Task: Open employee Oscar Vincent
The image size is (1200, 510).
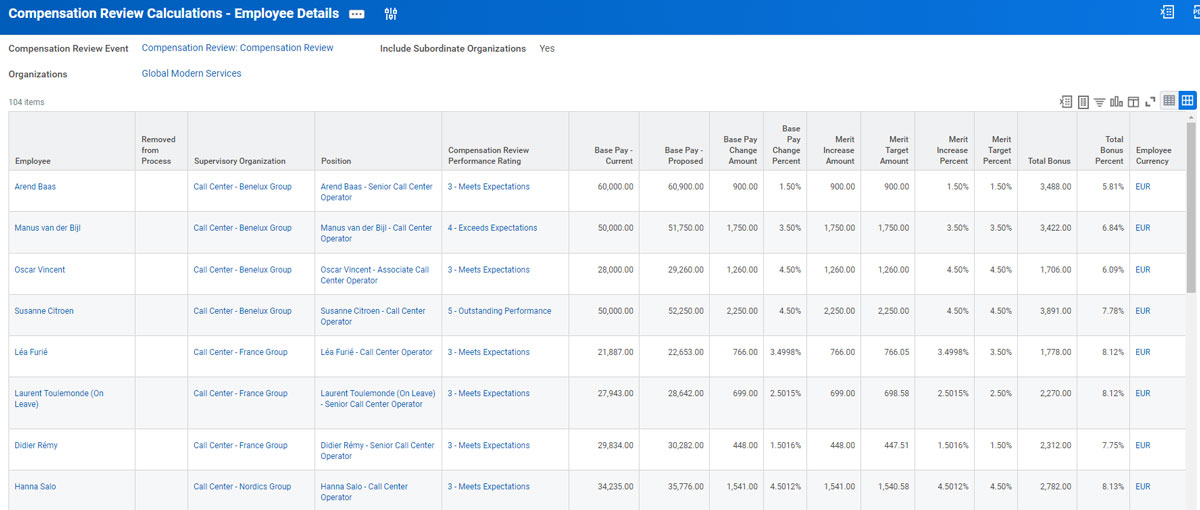Action: (x=40, y=270)
